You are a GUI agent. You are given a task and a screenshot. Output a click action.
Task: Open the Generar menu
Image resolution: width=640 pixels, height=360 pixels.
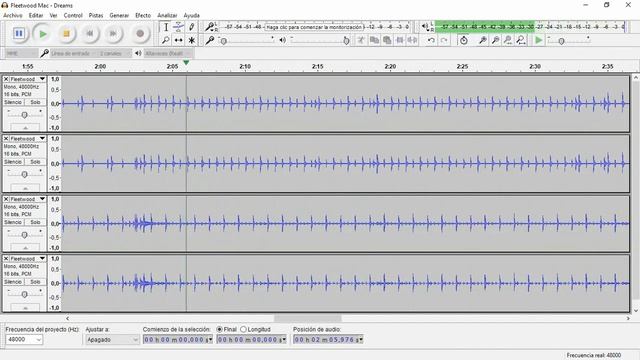119,15
